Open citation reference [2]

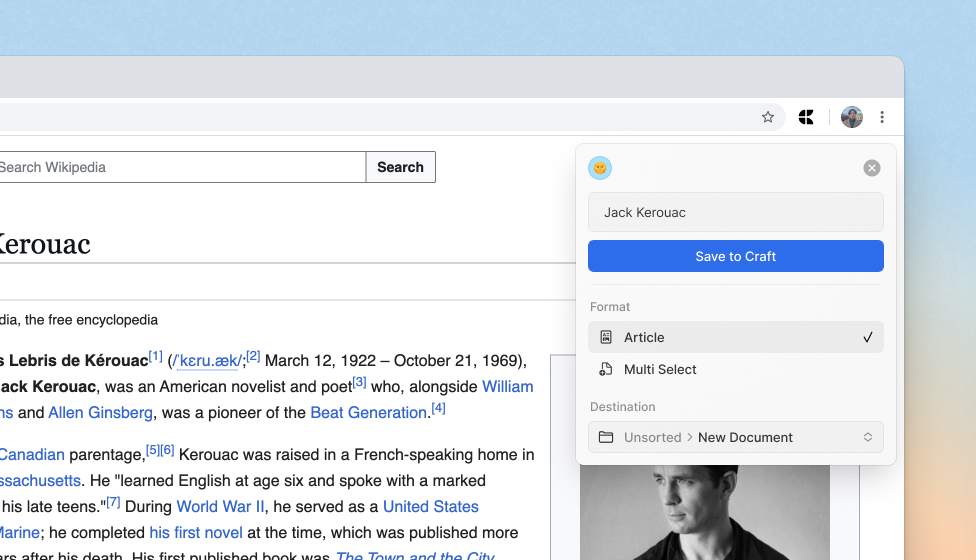tap(253, 357)
